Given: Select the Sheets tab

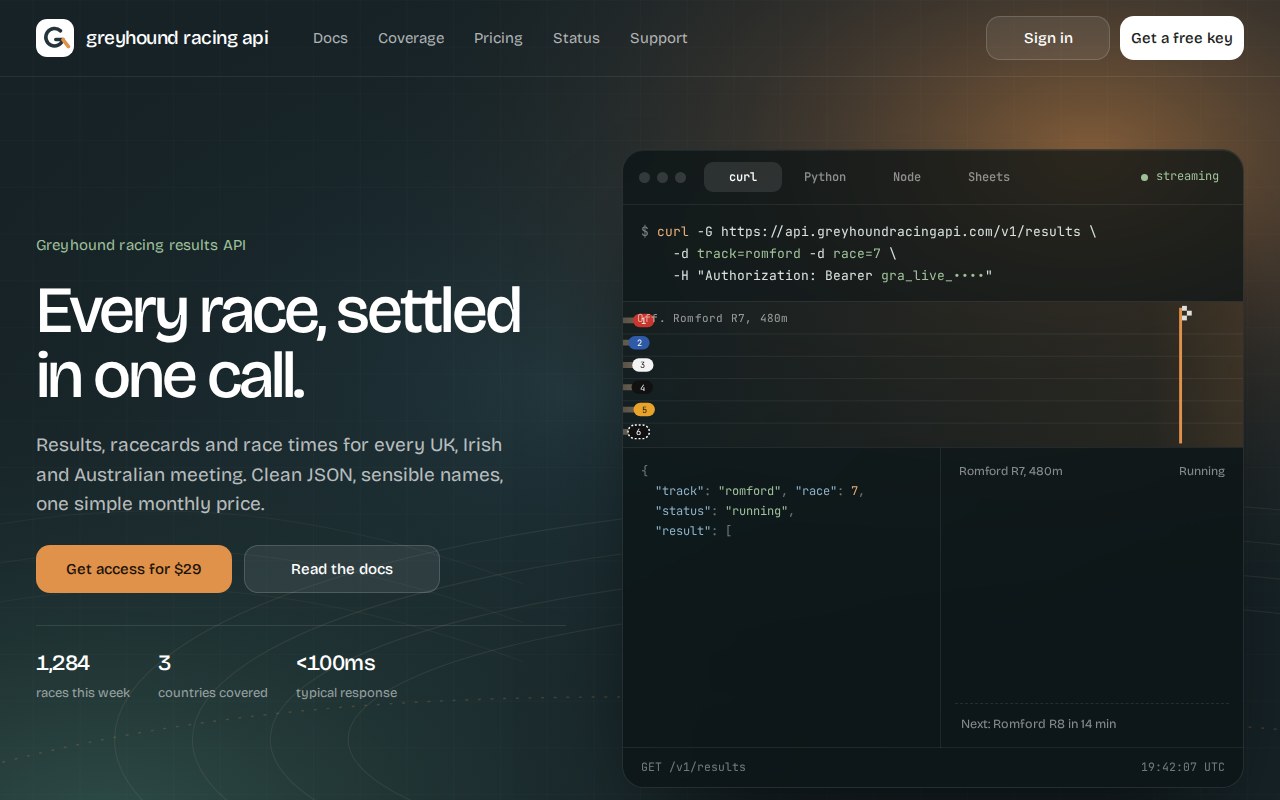Looking at the screenshot, I should tap(989, 177).
